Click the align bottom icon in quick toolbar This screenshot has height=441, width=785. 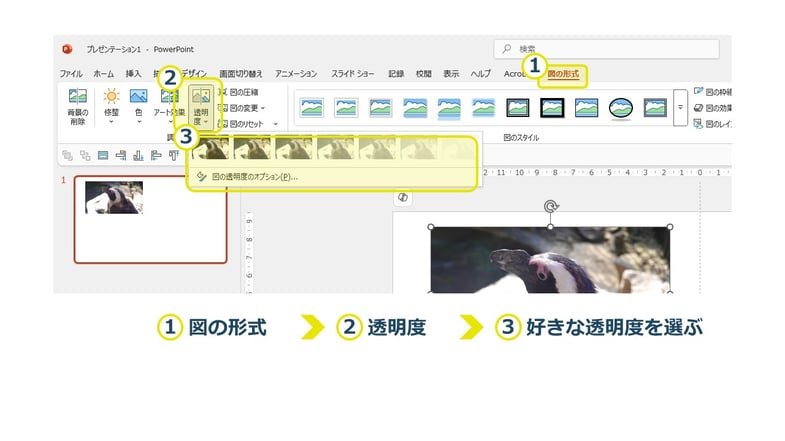coord(138,156)
